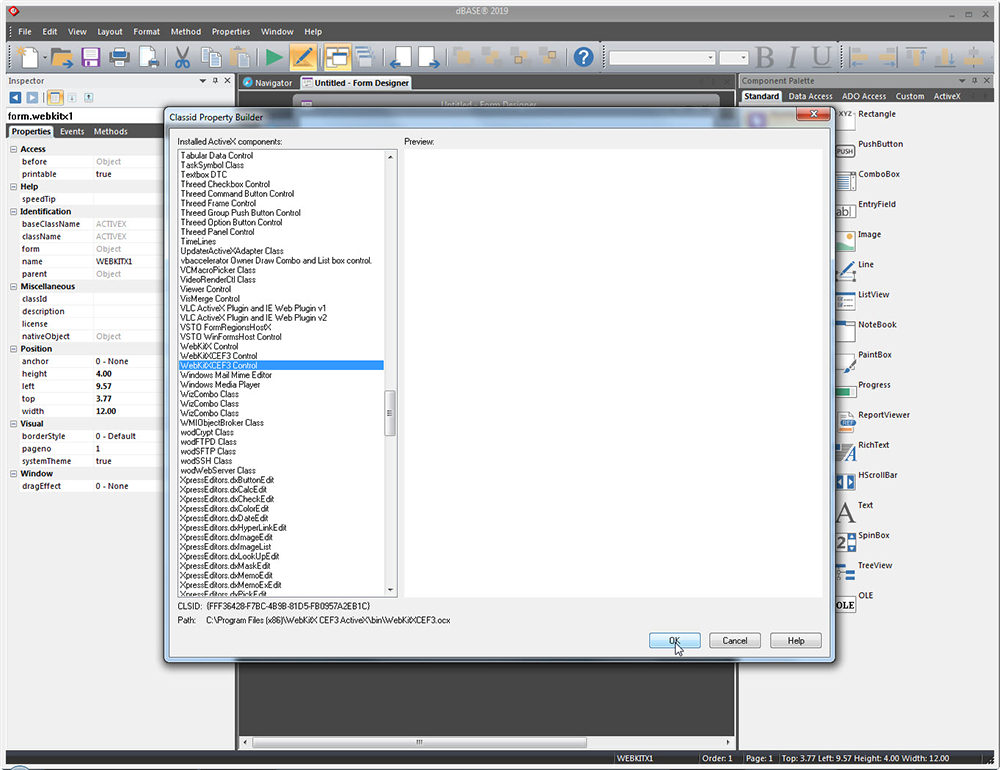1000x770 pixels.
Task: Click the height value 4.00 in Inspector
Action: 104,374
